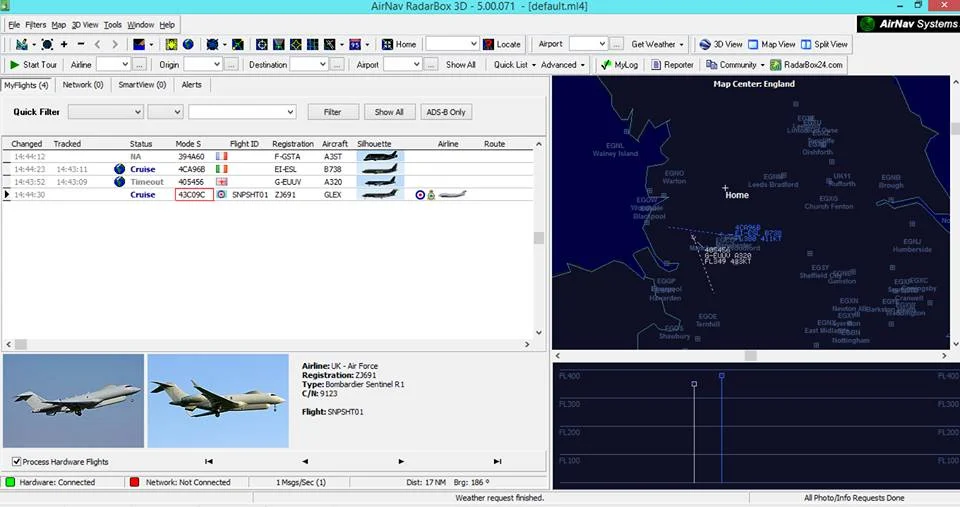The image size is (960, 507).
Task: Open the 3D View menu
Action: [x=85, y=24]
